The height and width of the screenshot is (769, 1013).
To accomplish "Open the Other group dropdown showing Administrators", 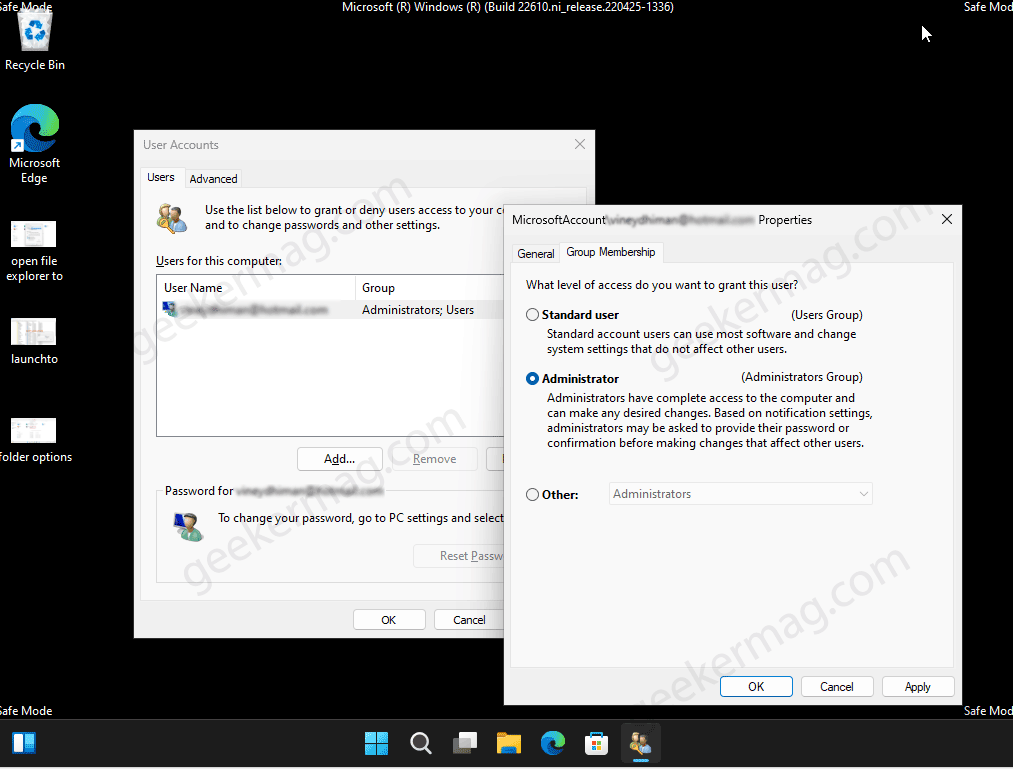I will coord(740,494).
